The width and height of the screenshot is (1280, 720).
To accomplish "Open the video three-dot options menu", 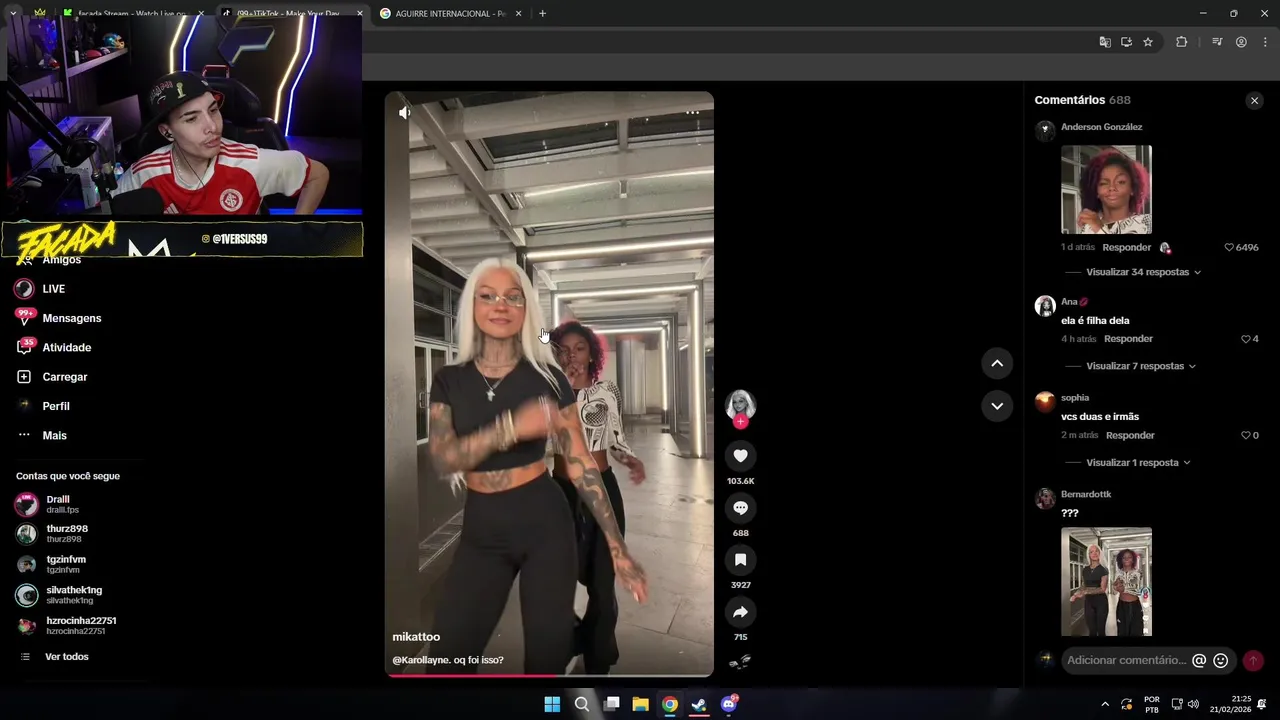I will point(692,113).
